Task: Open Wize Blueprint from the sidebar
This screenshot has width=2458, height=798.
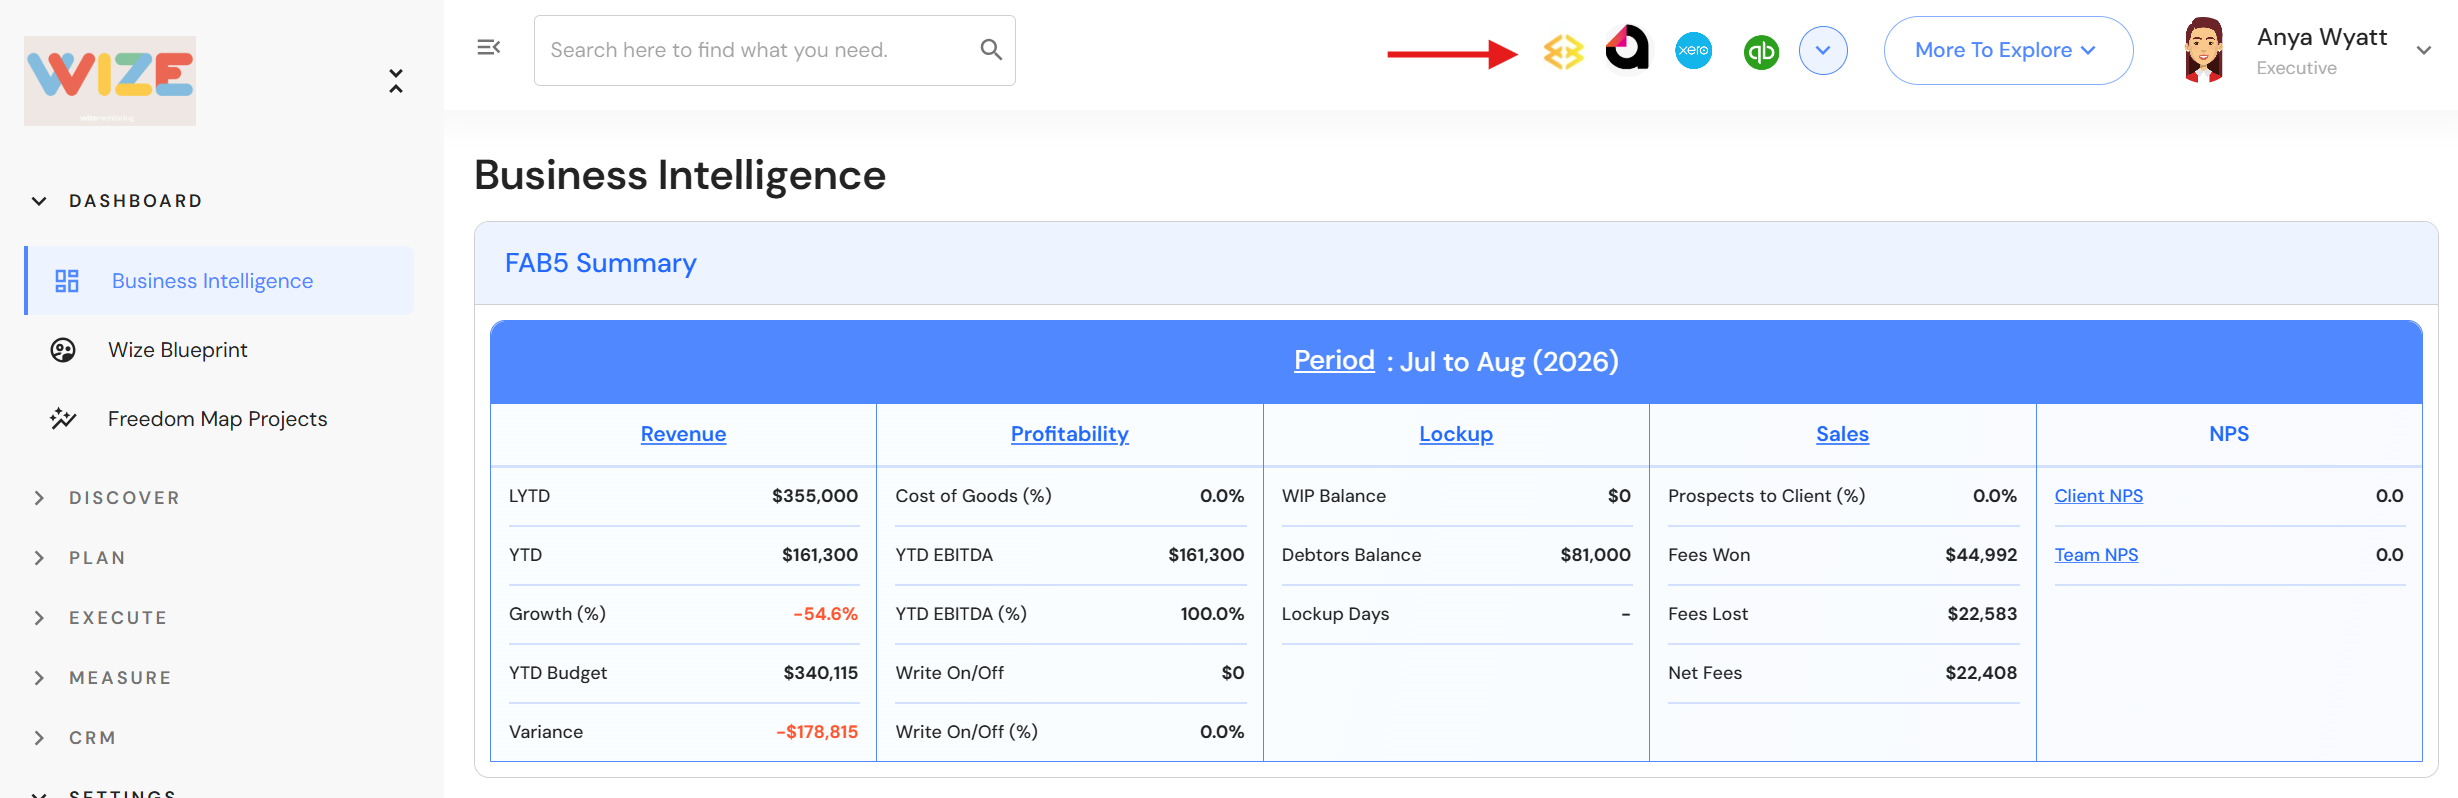Action: (177, 350)
